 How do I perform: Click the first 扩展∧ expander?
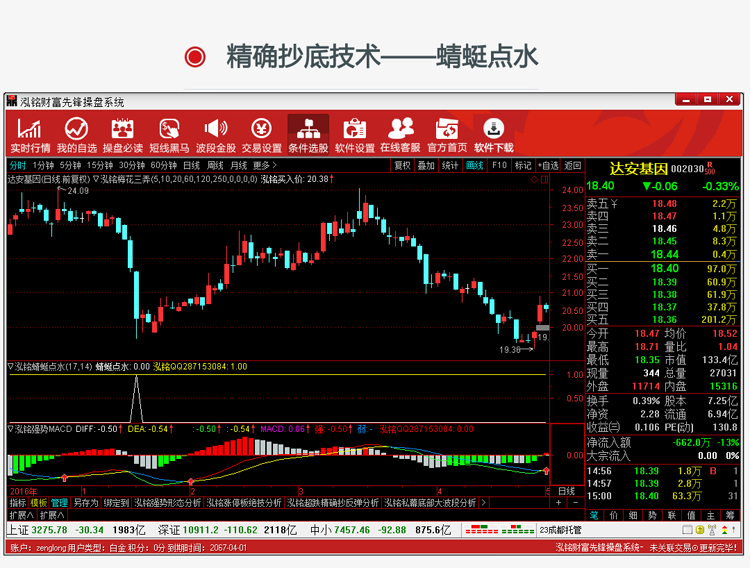[x=21, y=515]
